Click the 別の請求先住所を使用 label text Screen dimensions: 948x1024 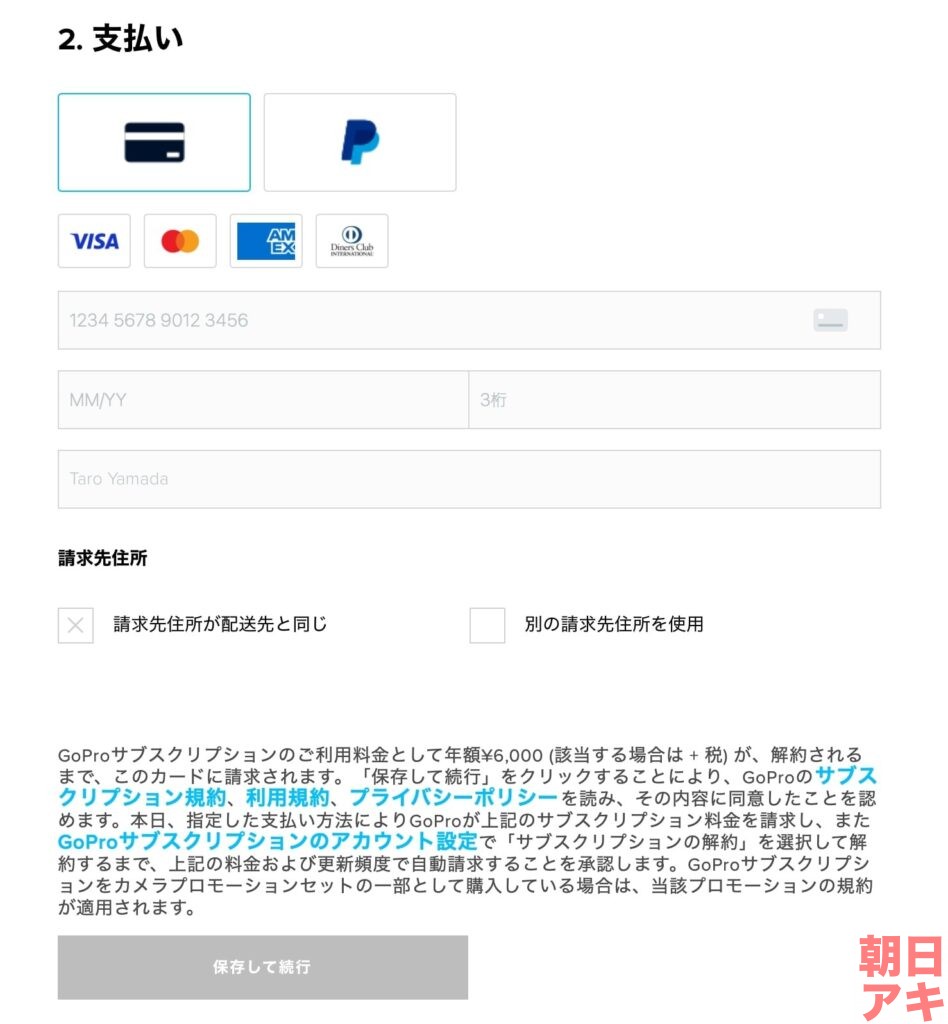point(614,624)
